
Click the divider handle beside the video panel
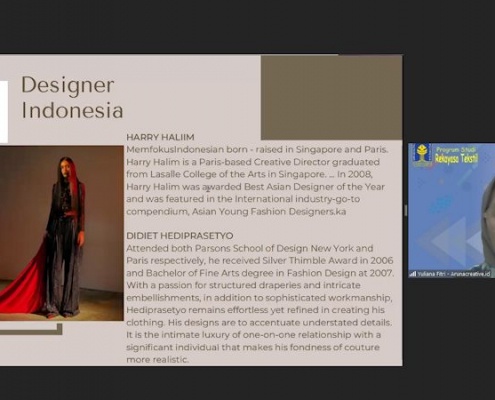[405, 210]
